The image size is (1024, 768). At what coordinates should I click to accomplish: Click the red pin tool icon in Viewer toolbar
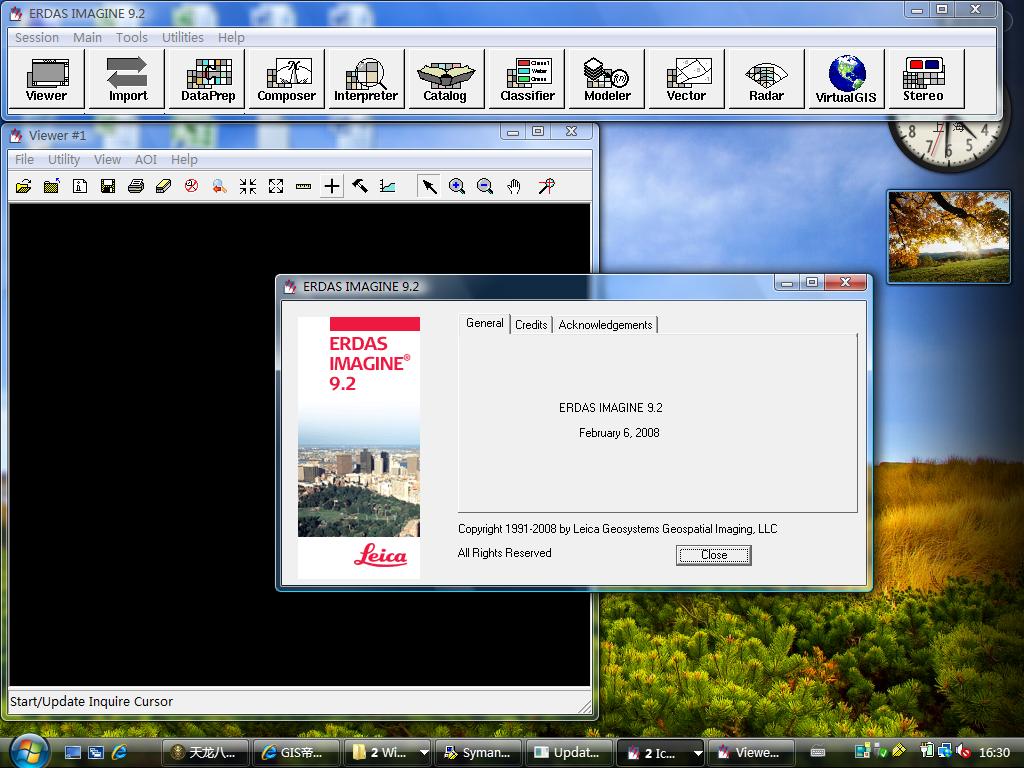(546, 187)
